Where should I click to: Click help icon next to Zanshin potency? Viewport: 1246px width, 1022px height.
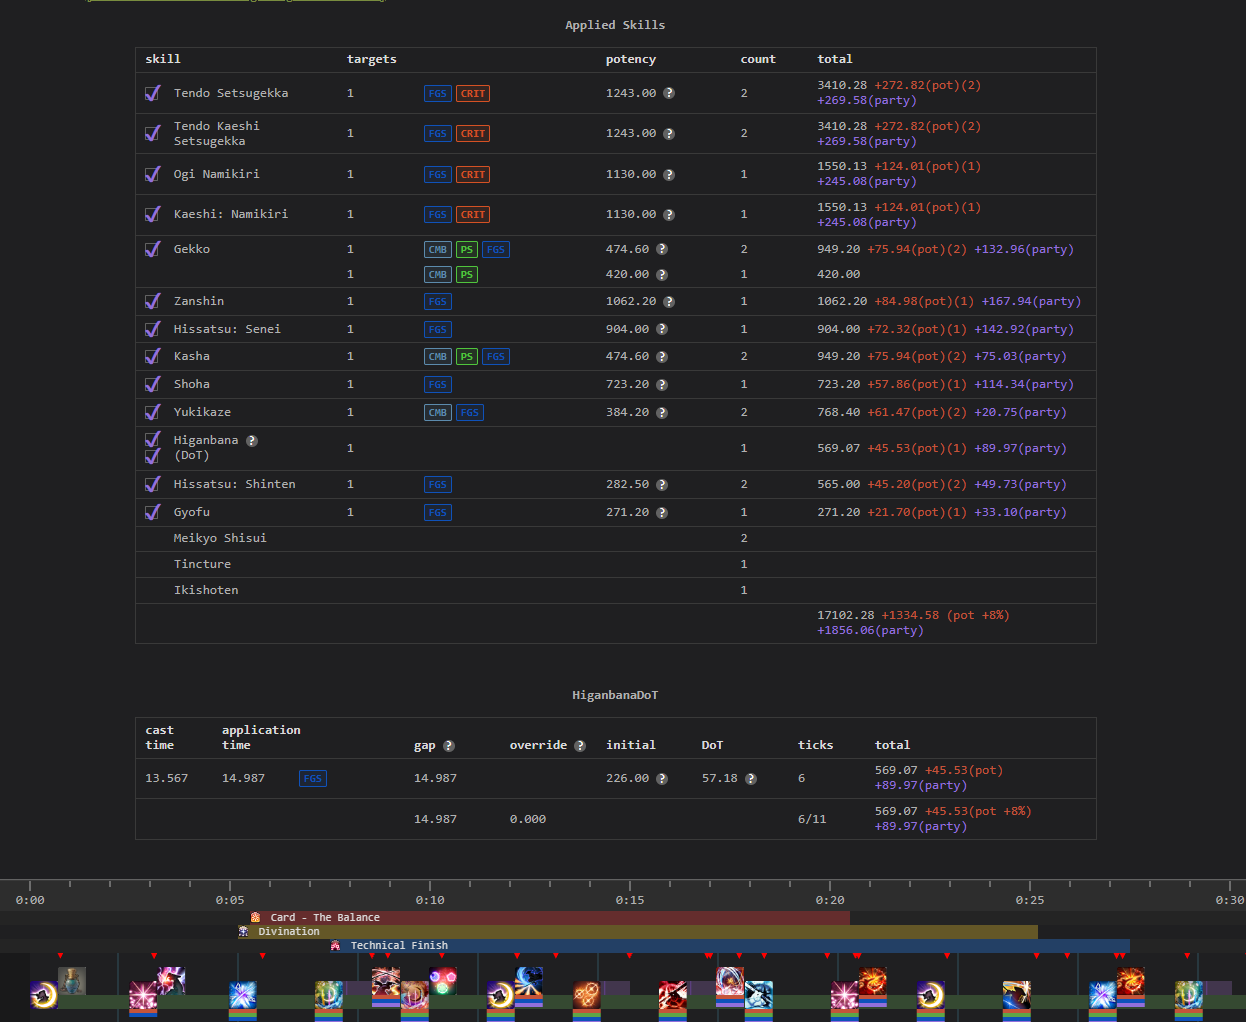[669, 302]
